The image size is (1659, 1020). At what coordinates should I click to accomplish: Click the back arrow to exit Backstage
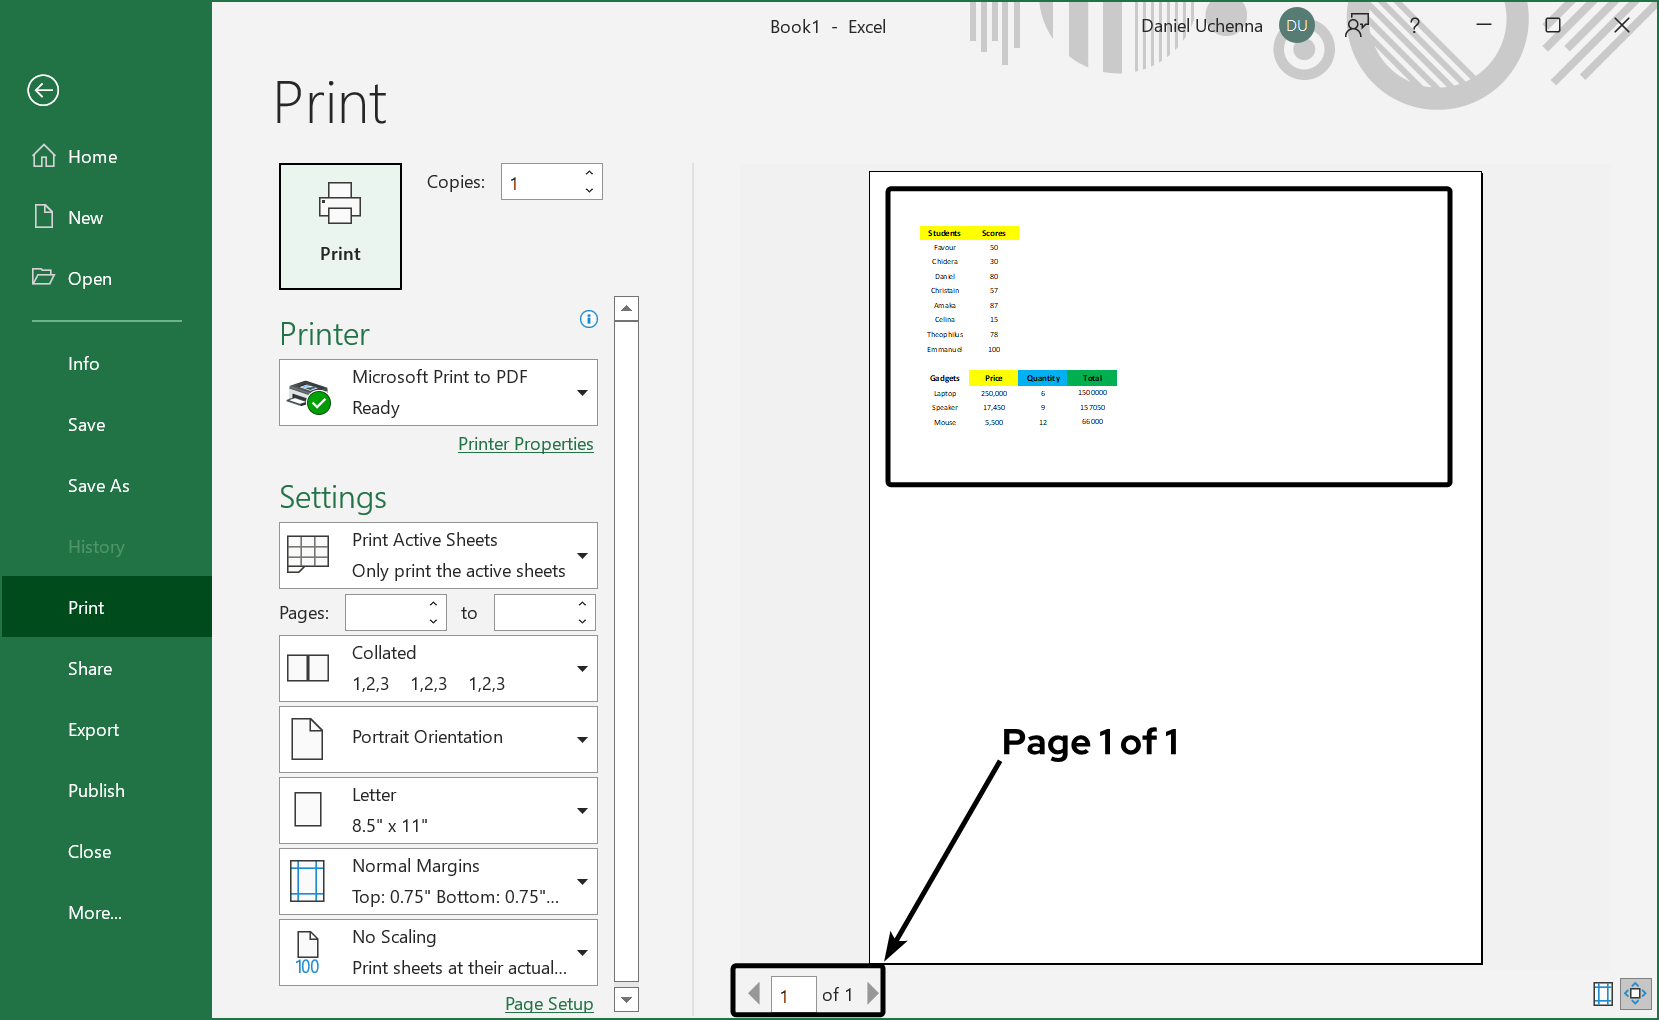[43, 91]
